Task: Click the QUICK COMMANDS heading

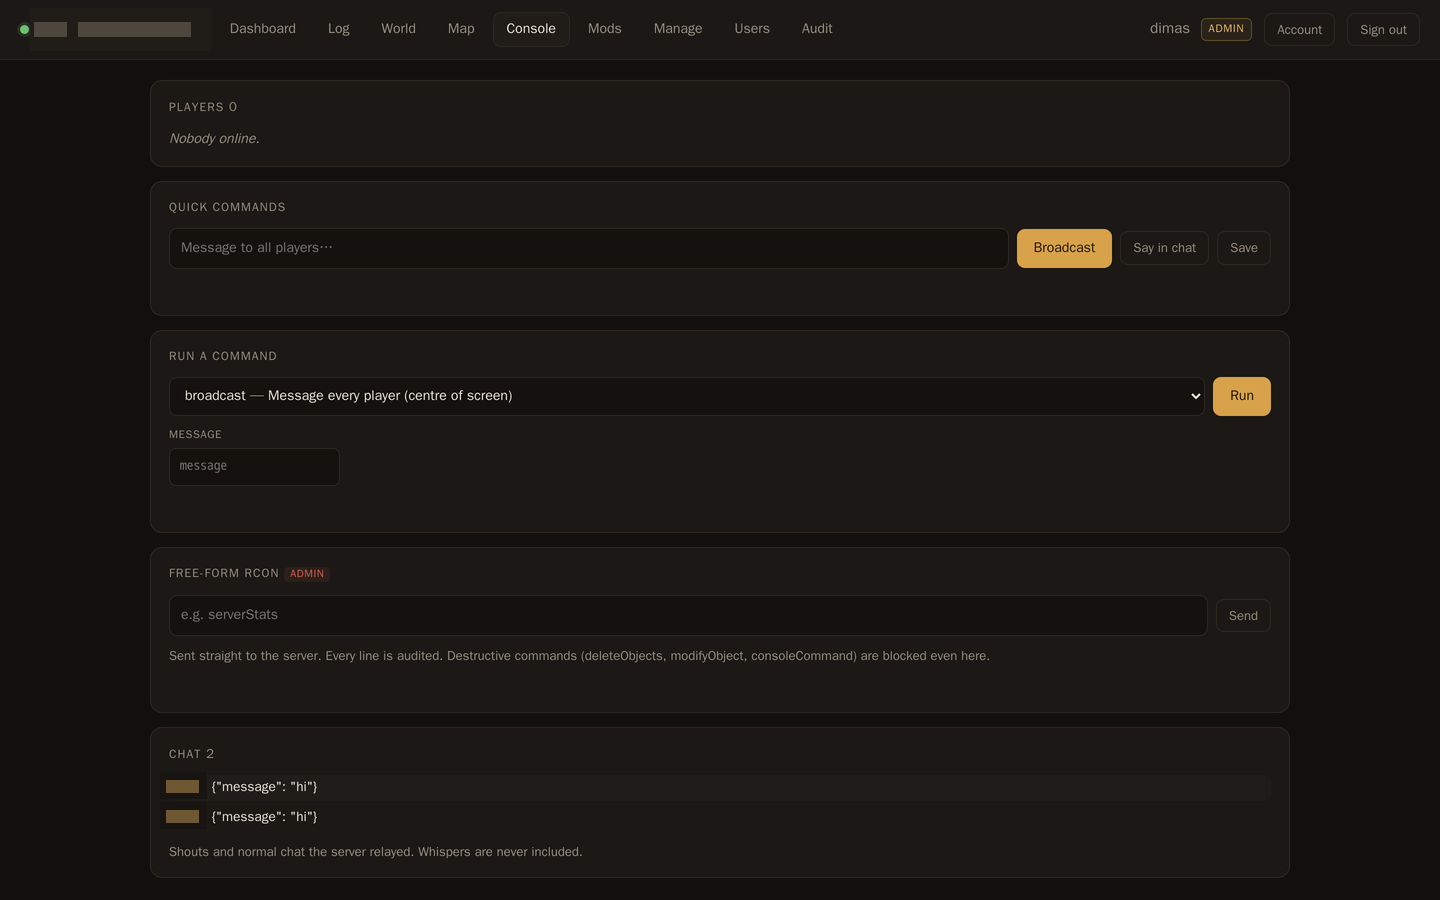Action: point(227,207)
